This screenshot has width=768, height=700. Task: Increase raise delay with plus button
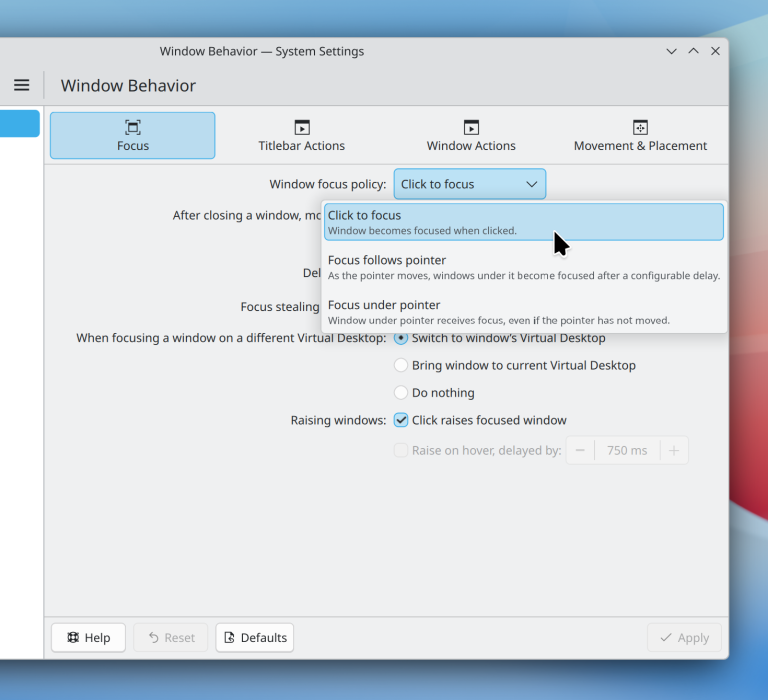(x=674, y=450)
